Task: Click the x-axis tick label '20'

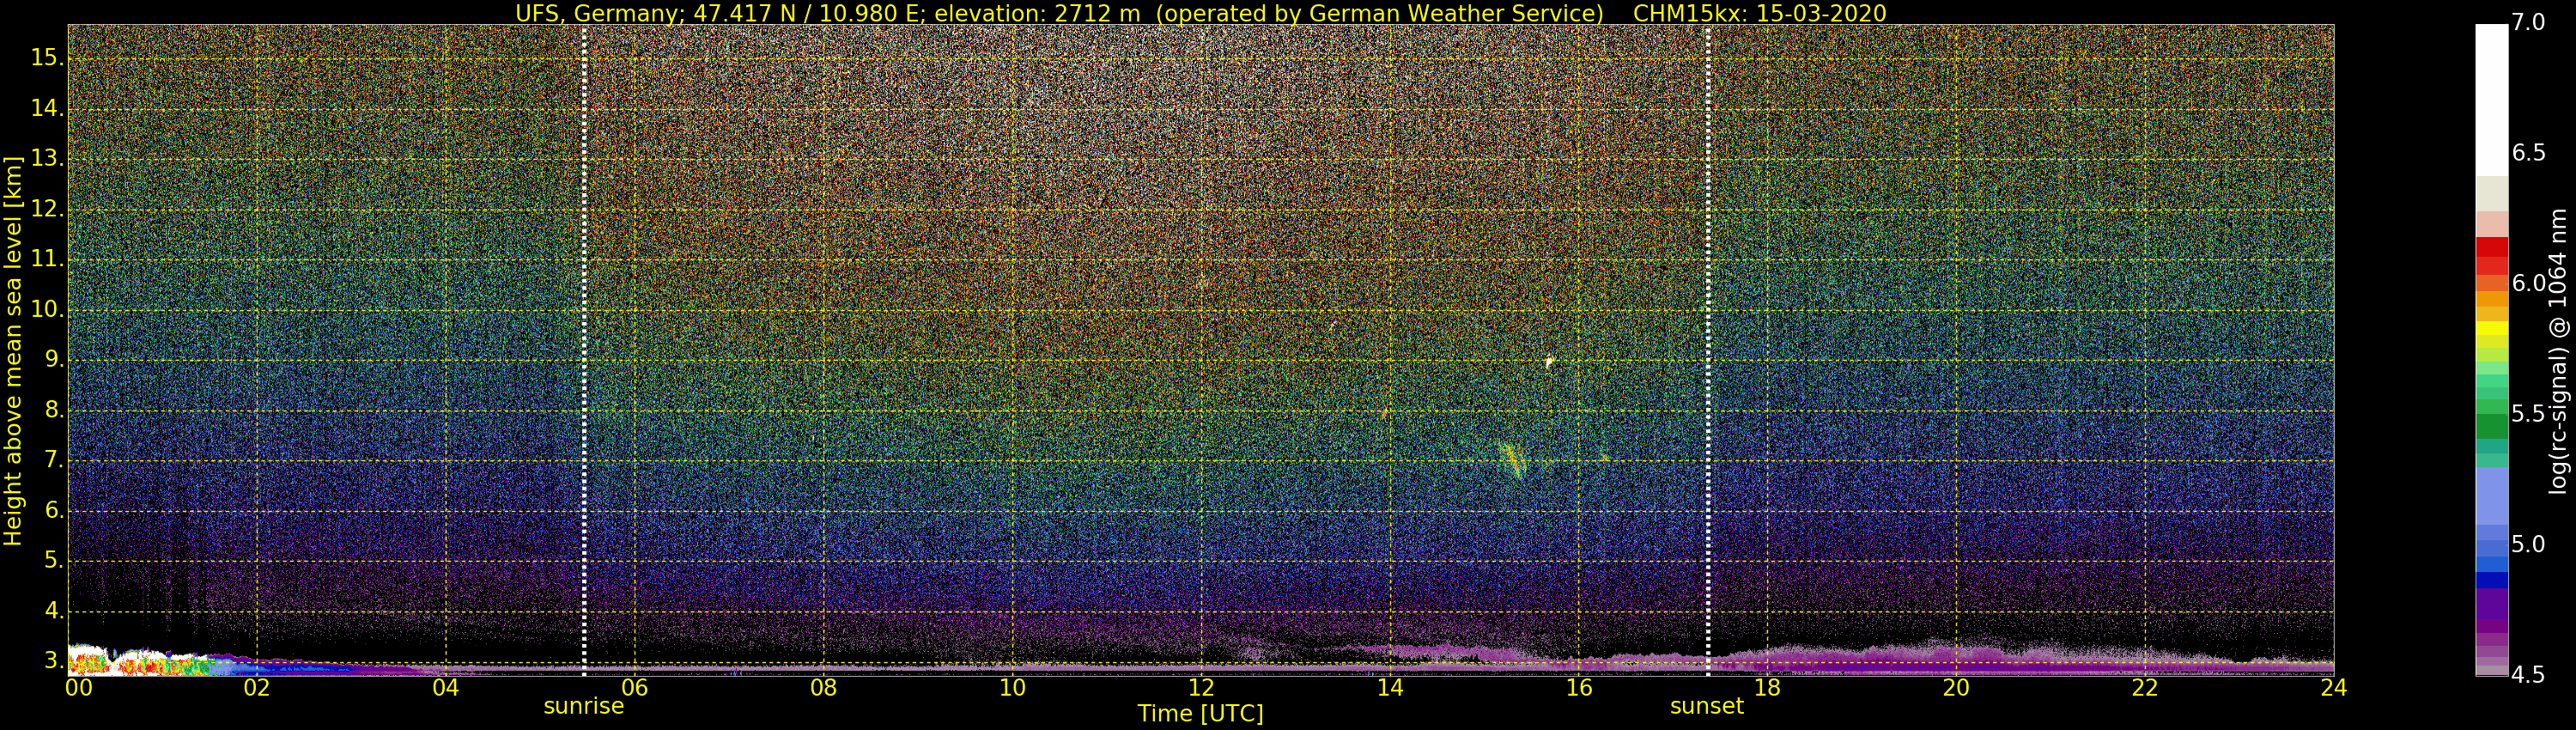Action: click(x=1956, y=688)
